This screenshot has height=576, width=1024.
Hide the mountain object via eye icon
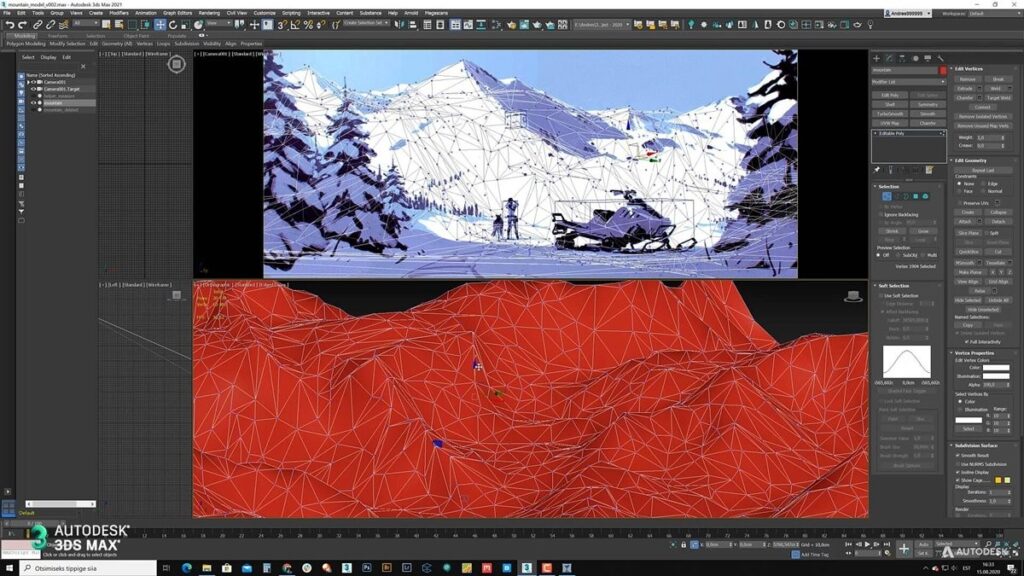tap(33, 103)
